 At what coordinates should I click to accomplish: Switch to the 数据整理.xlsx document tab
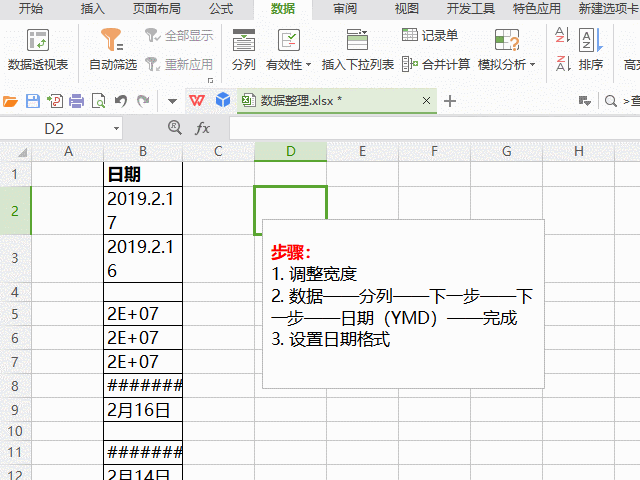(337, 100)
